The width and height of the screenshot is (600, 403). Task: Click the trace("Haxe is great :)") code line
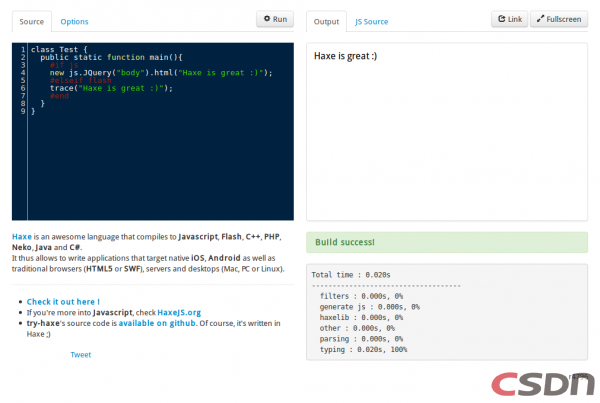[x=111, y=88]
